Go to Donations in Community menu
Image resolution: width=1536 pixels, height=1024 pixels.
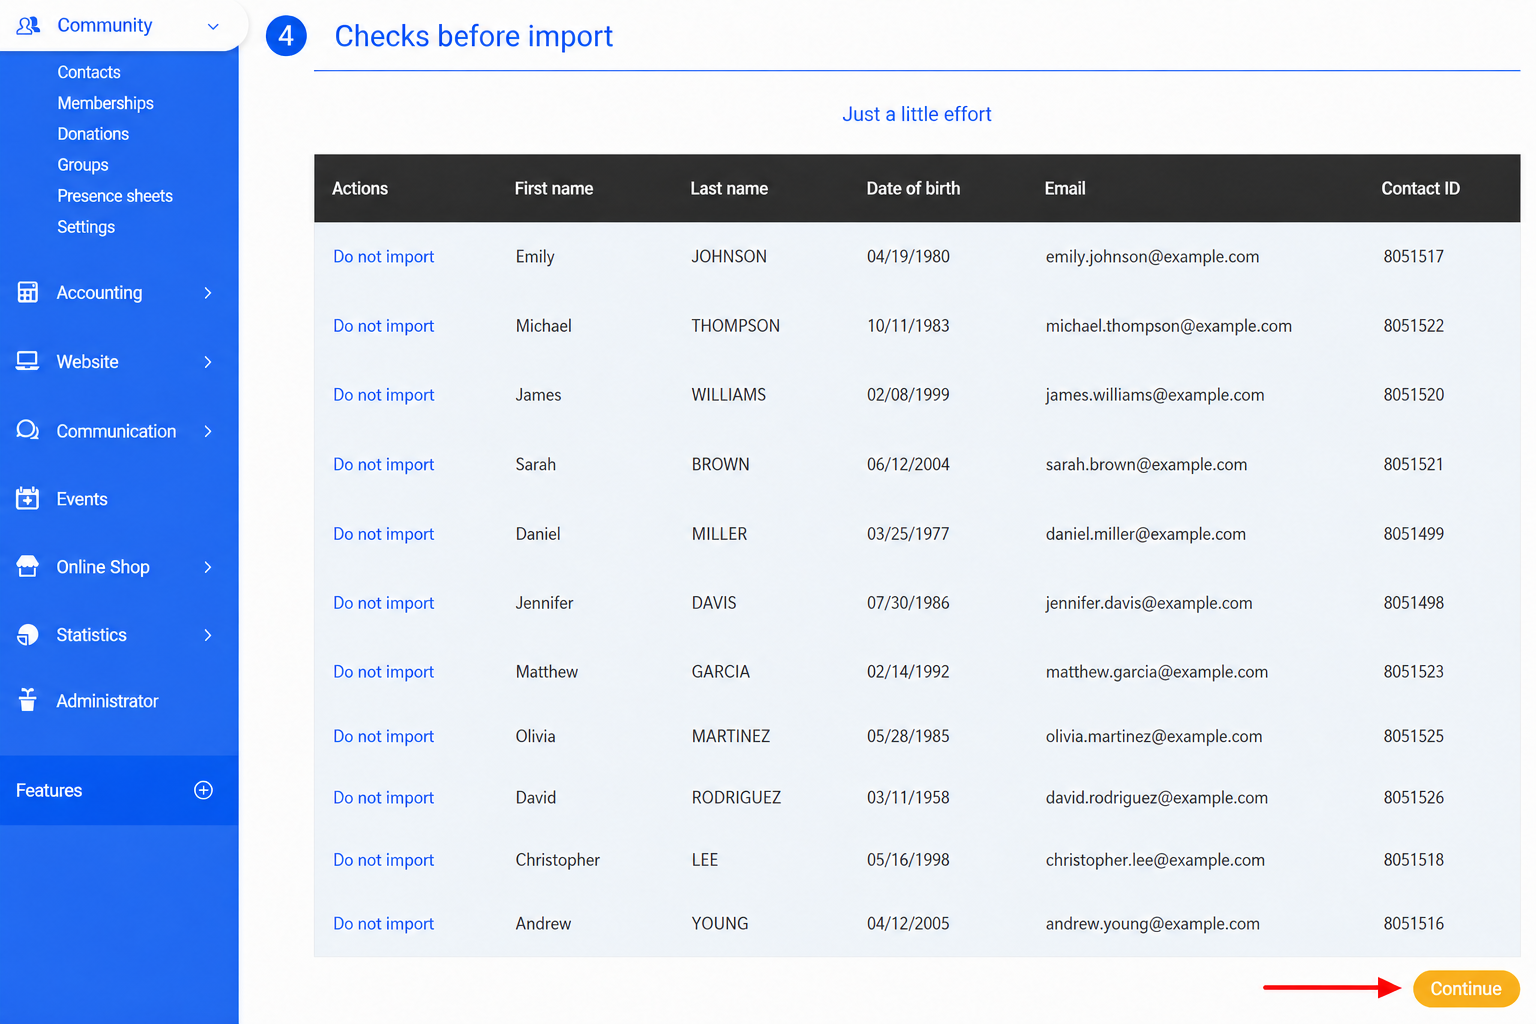pyautogui.click(x=93, y=134)
